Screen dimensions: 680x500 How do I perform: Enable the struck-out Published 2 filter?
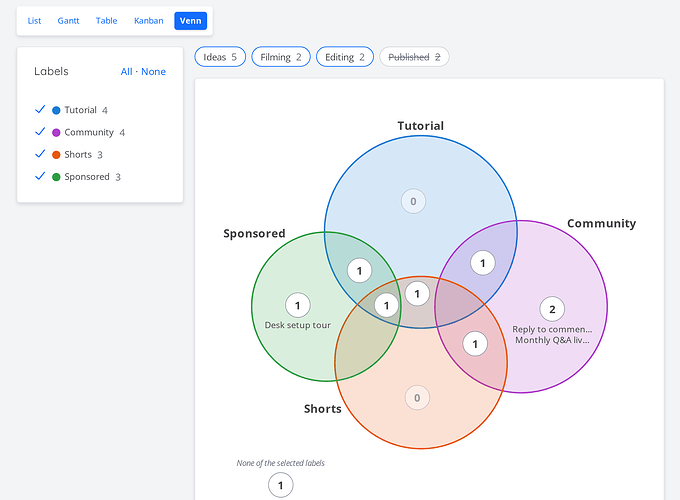click(414, 57)
